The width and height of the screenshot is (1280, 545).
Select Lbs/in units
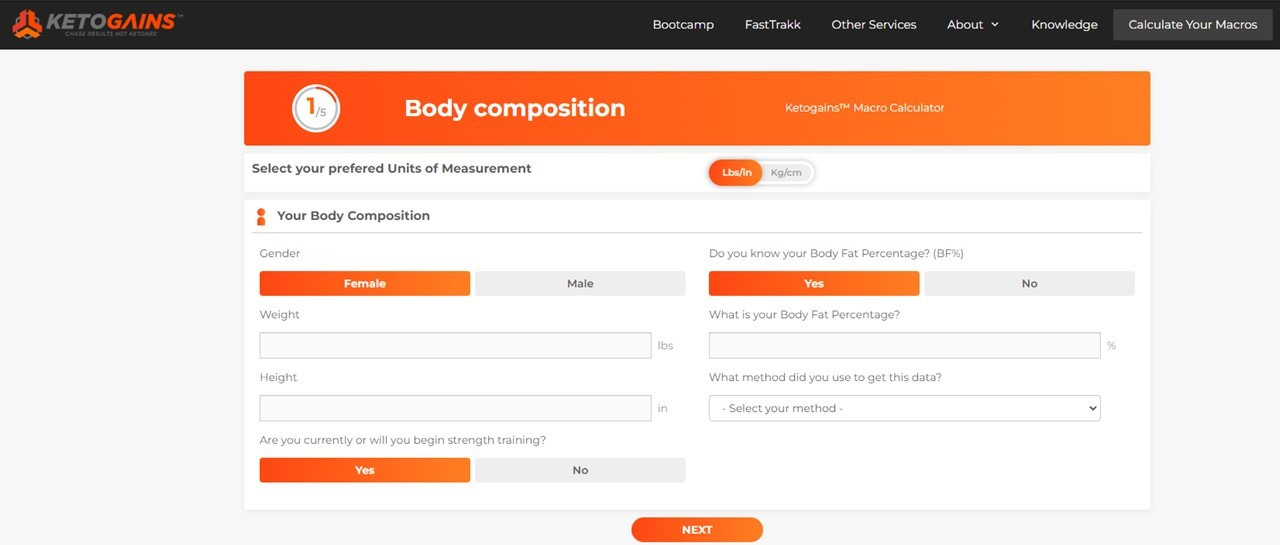737,173
